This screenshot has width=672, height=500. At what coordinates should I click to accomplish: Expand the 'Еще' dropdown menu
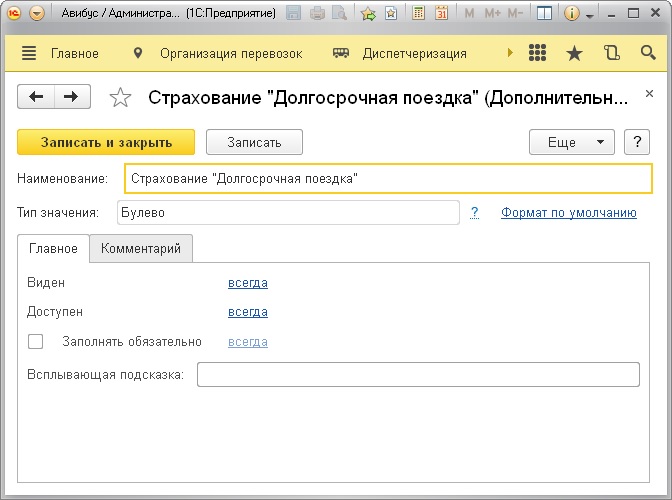571,142
